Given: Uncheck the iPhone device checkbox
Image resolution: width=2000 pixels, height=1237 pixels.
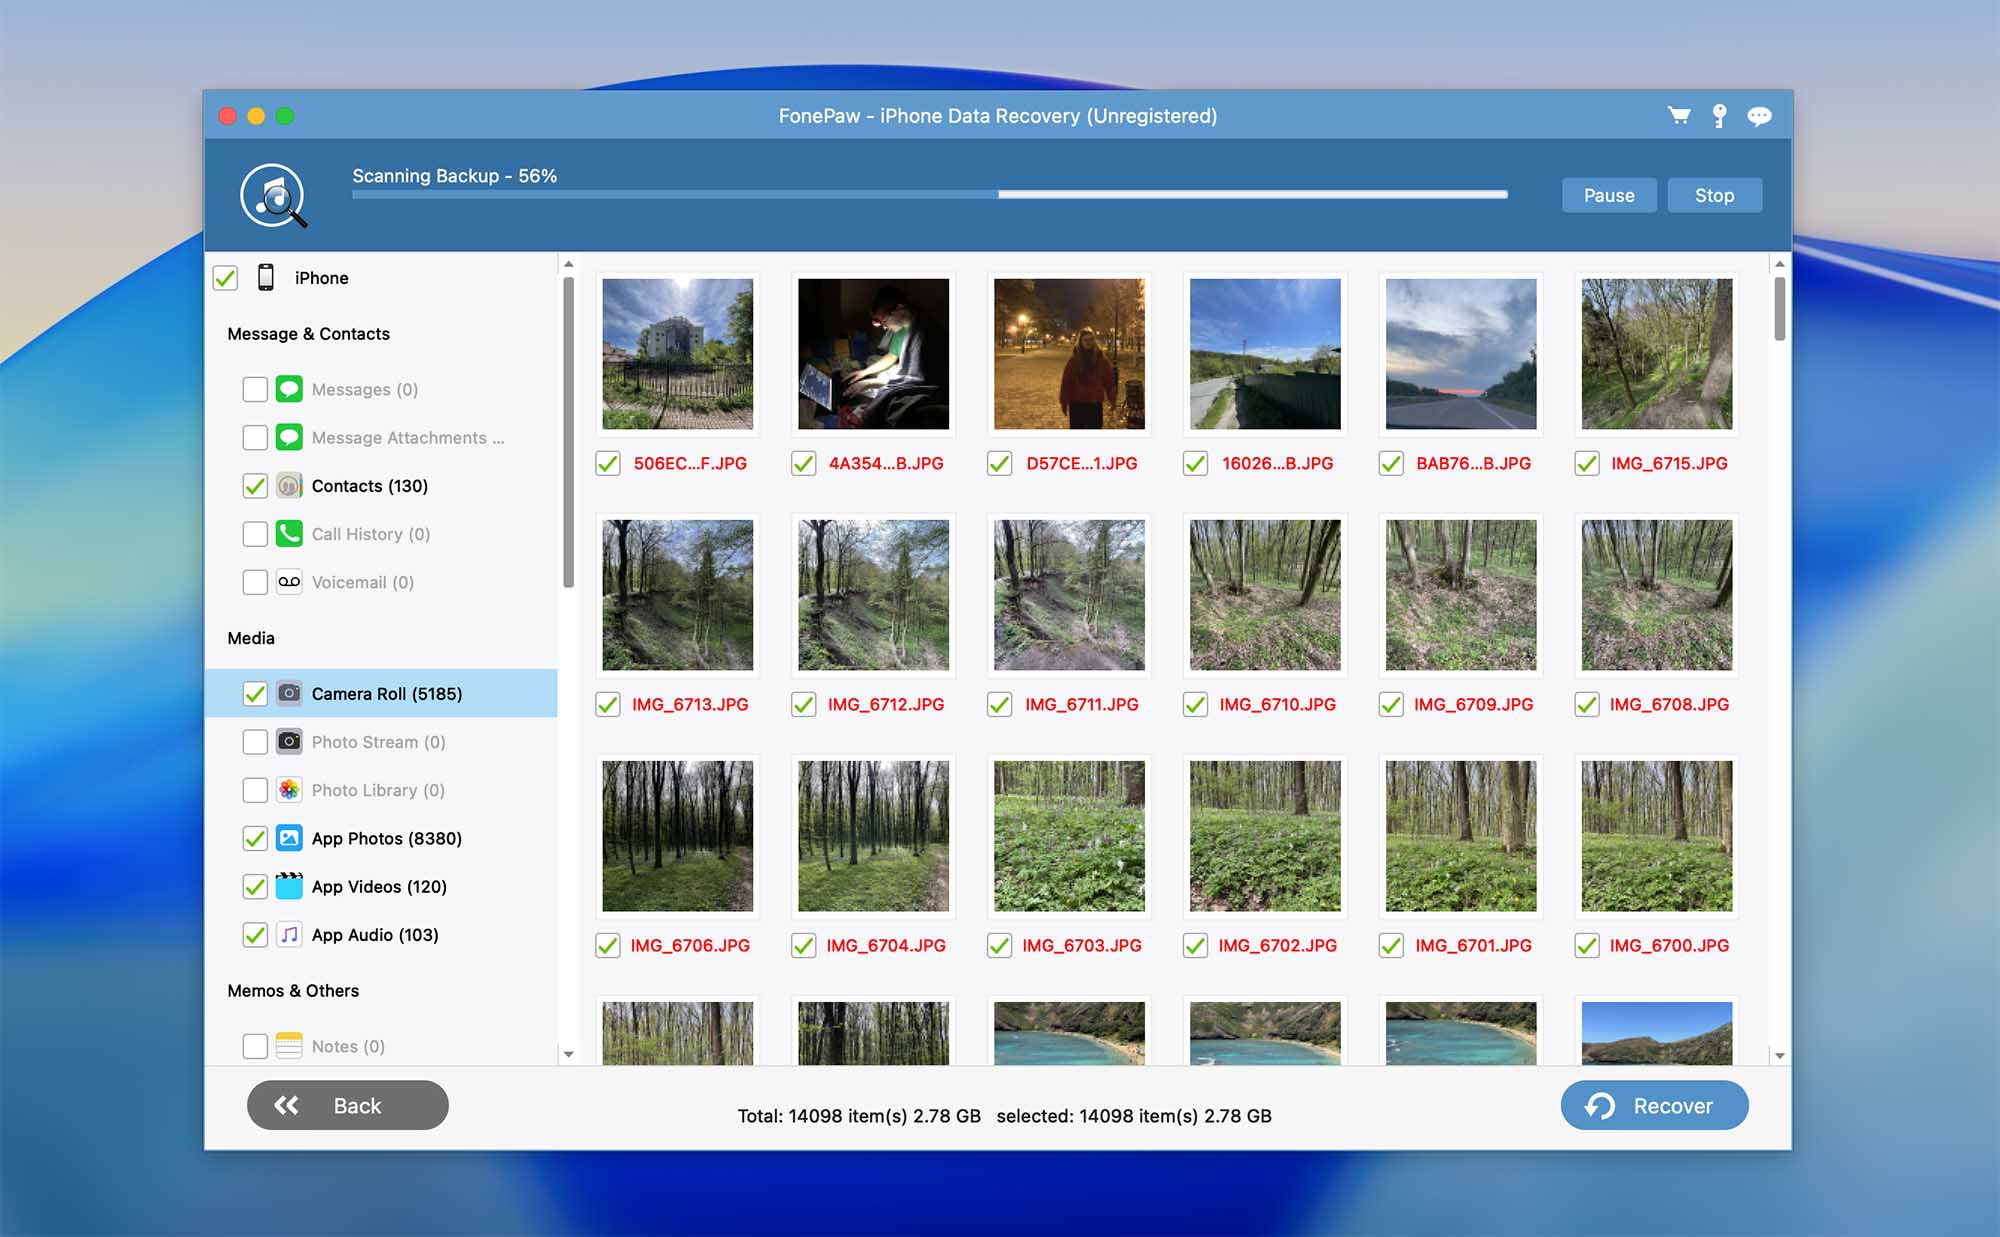Looking at the screenshot, I should click(x=225, y=278).
